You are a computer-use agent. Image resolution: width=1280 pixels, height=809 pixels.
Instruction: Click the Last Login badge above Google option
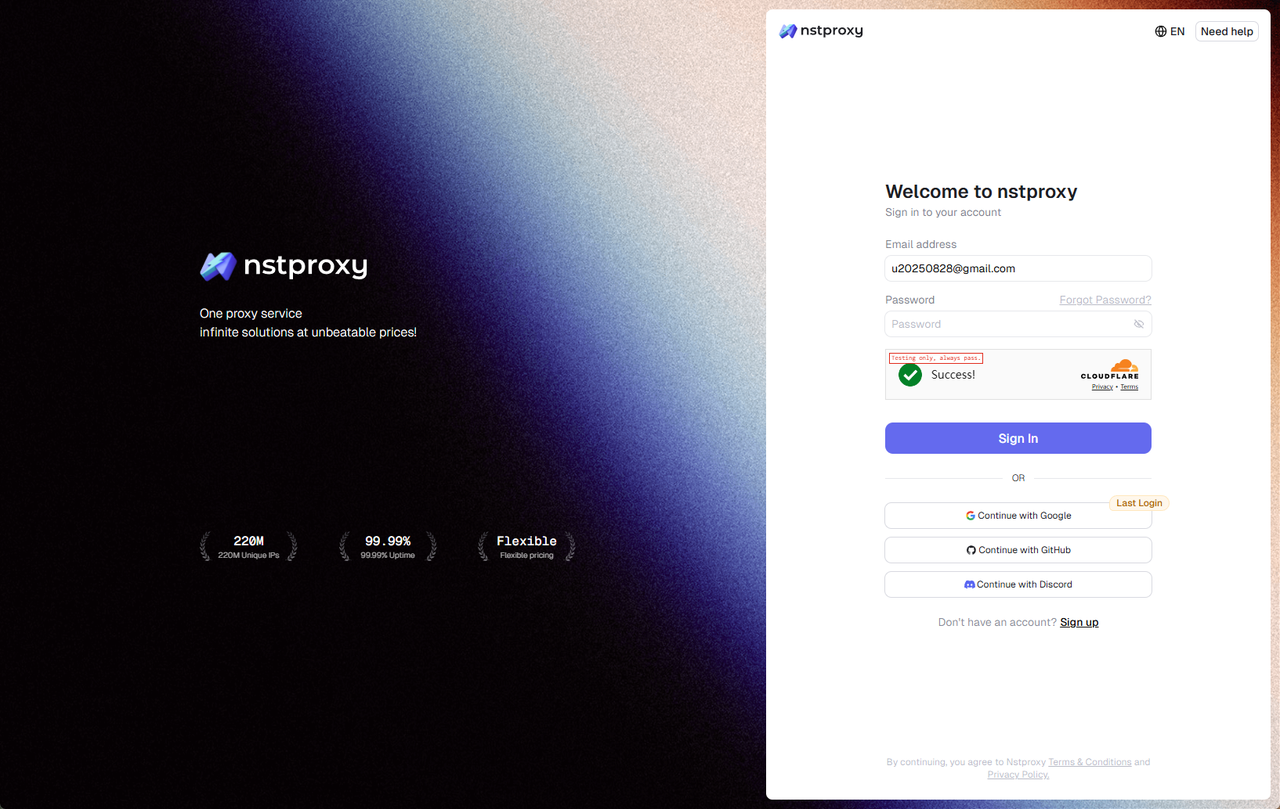click(x=1138, y=503)
